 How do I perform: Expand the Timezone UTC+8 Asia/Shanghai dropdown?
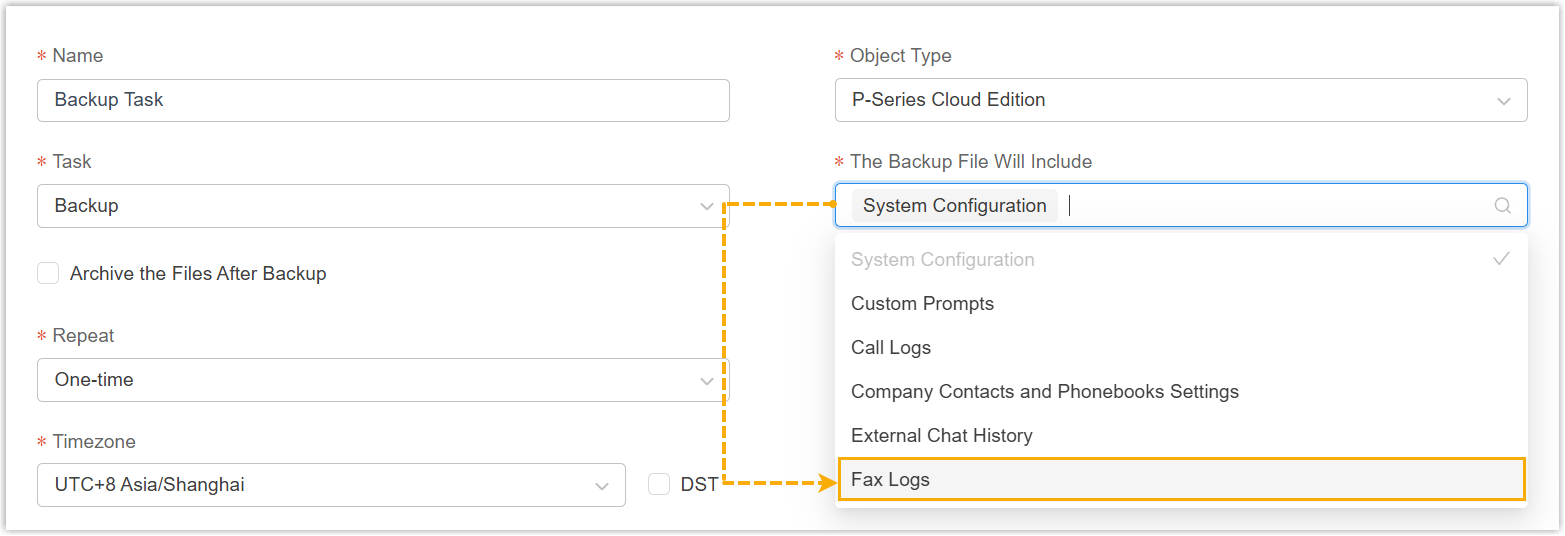[x=330, y=485]
